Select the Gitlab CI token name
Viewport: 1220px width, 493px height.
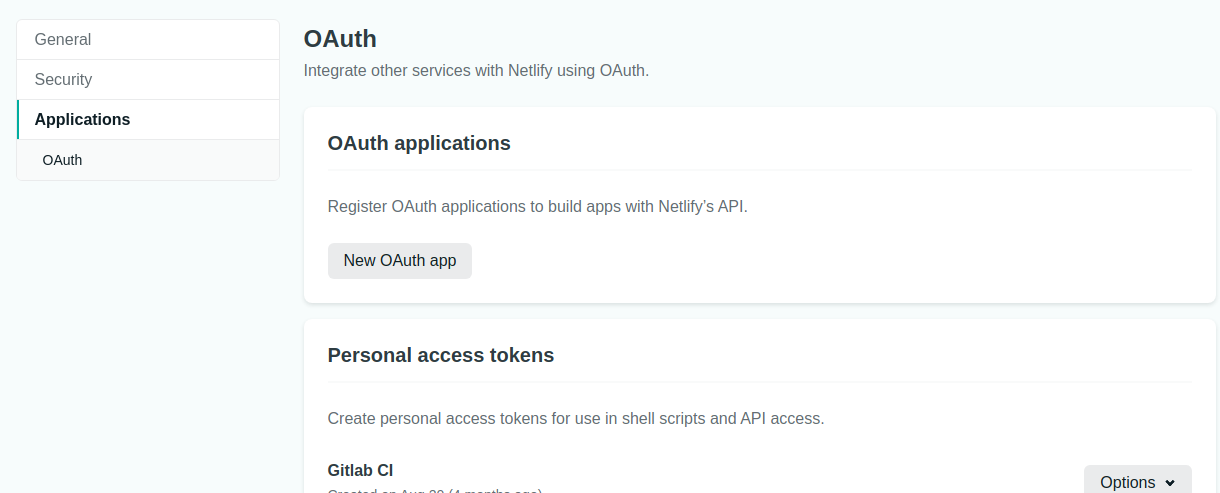pos(360,470)
